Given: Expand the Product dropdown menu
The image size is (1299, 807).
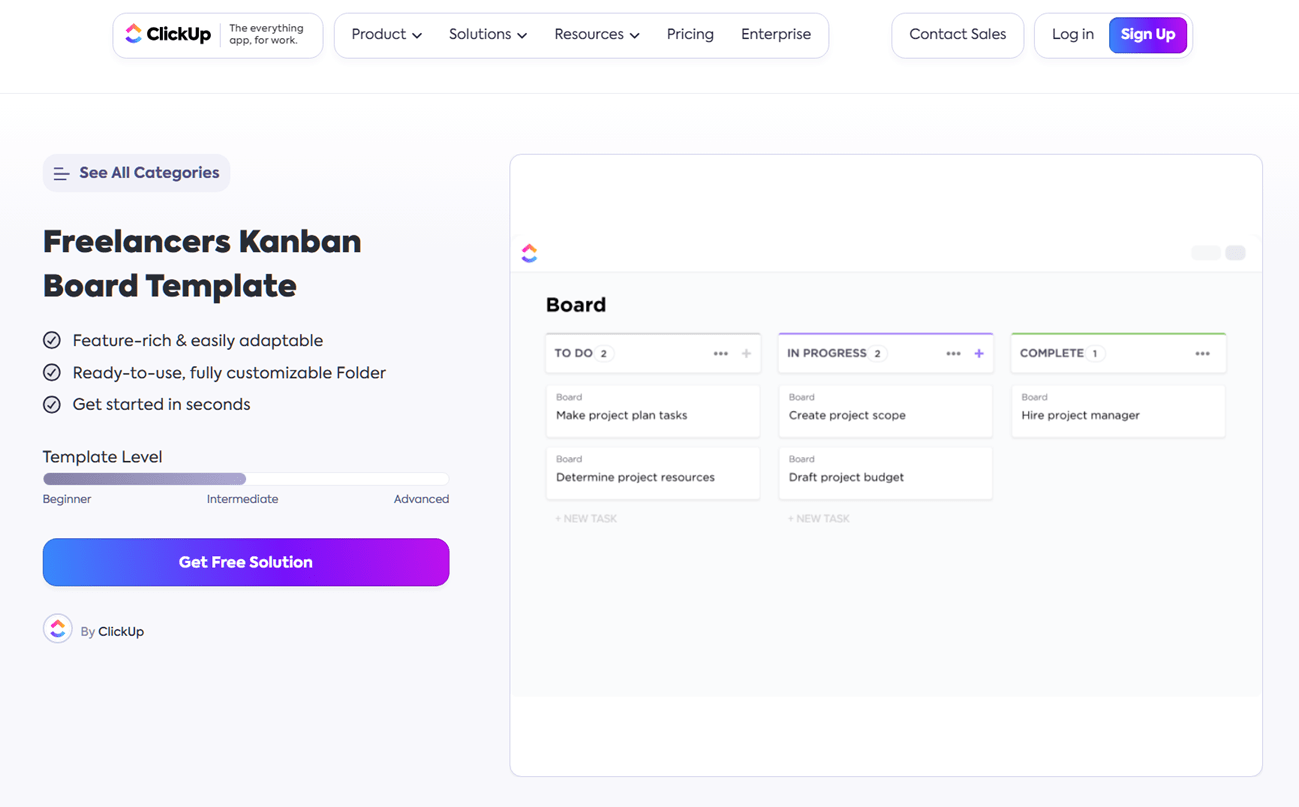Looking at the screenshot, I should [386, 35].
